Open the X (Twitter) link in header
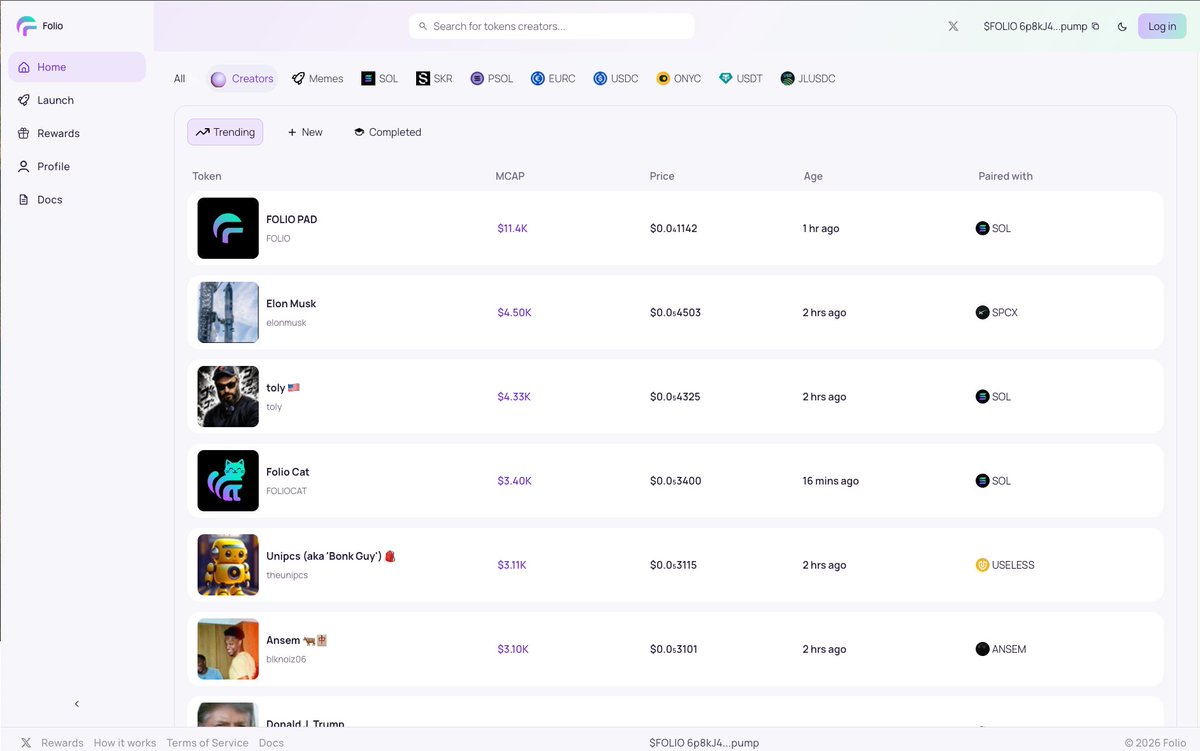The width and height of the screenshot is (1200, 751). pyautogui.click(x=953, y=26)
